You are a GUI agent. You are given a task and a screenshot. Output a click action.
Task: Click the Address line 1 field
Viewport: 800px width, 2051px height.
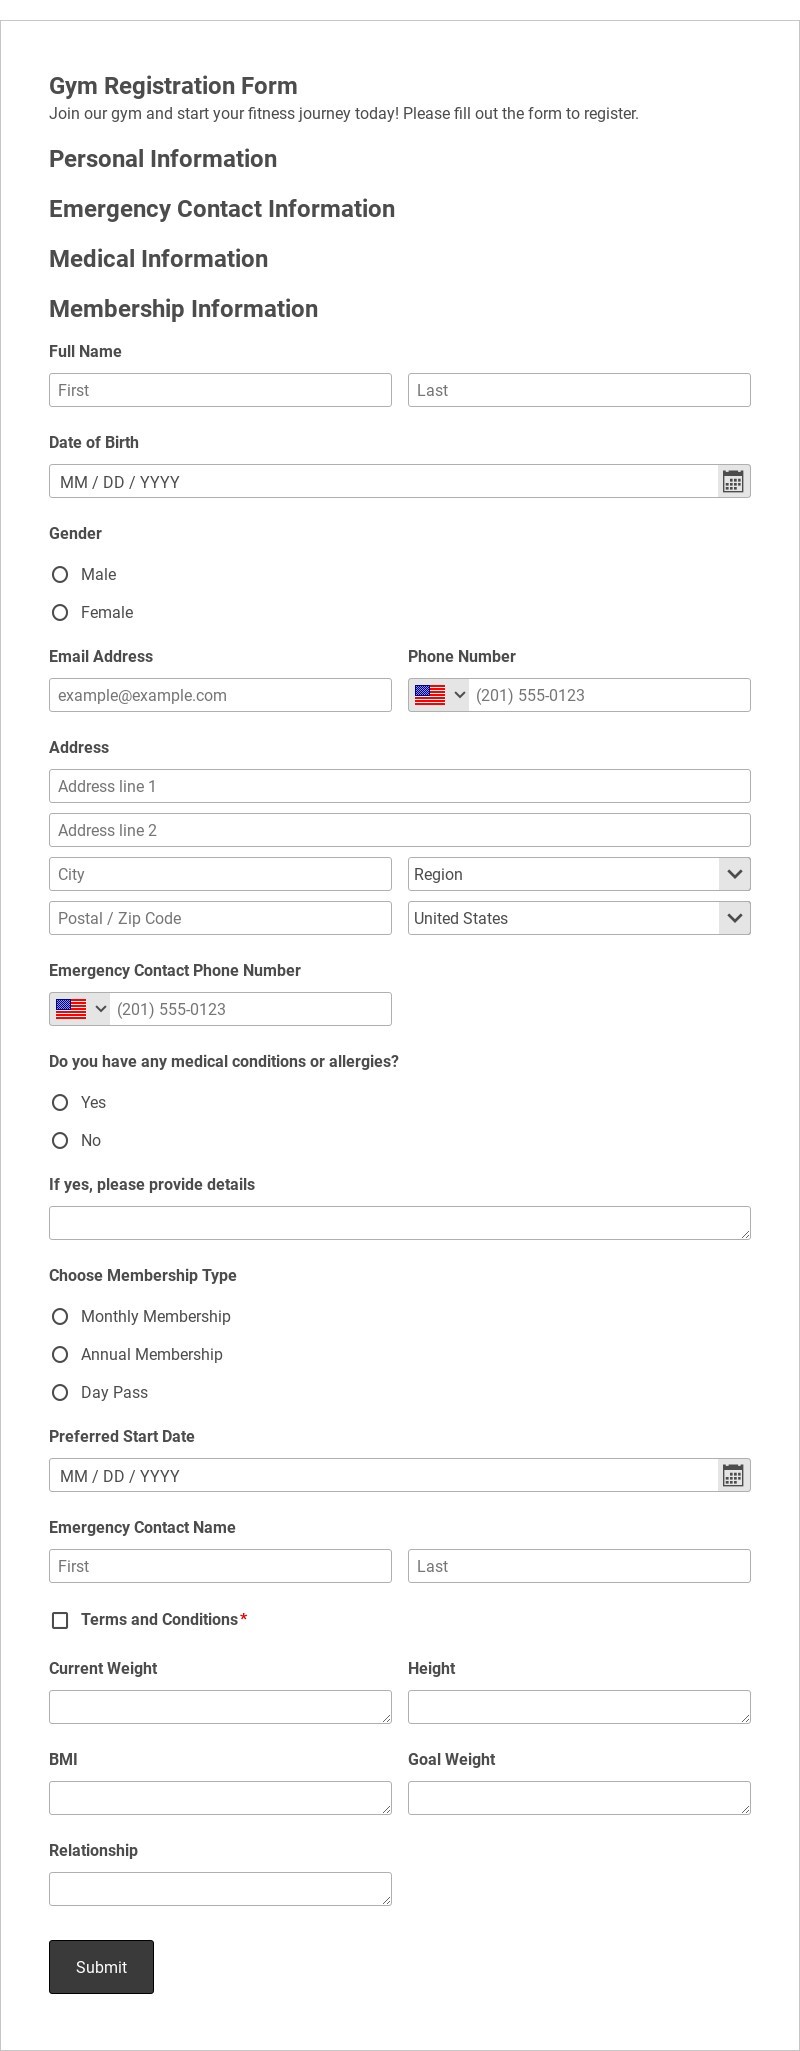tap(400, 786)
